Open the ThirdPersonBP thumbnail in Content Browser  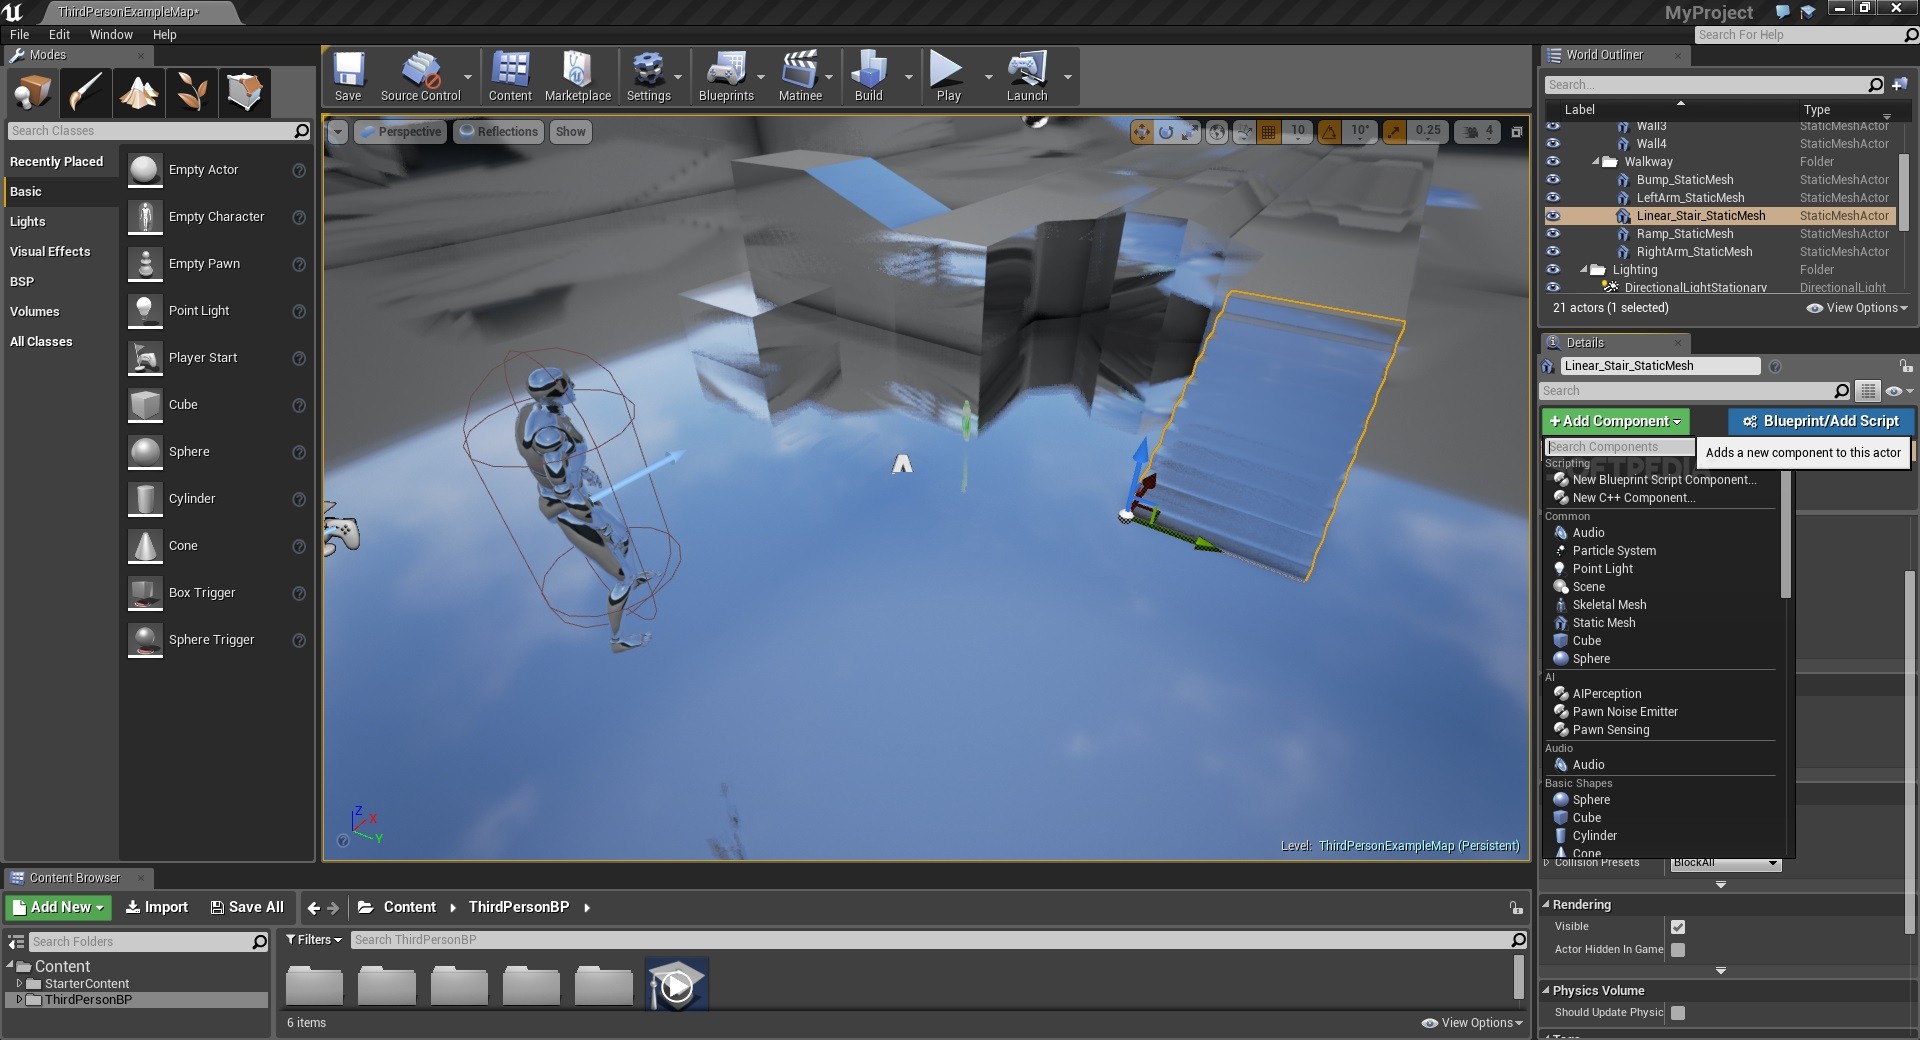[x=676, y=984]
